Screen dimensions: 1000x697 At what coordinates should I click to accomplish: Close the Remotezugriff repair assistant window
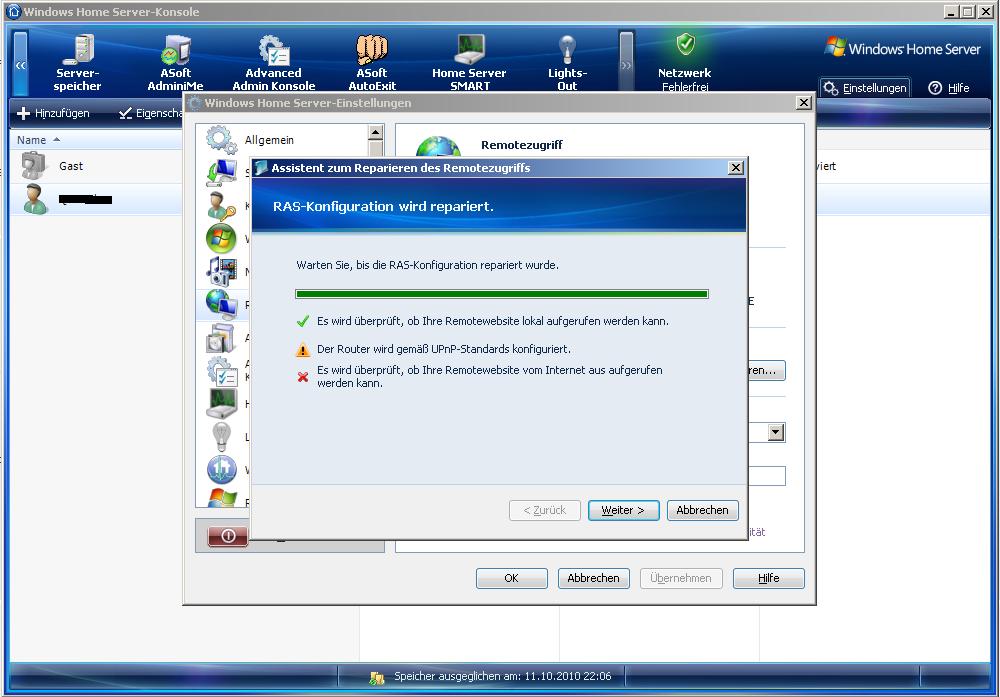[735, 168]
